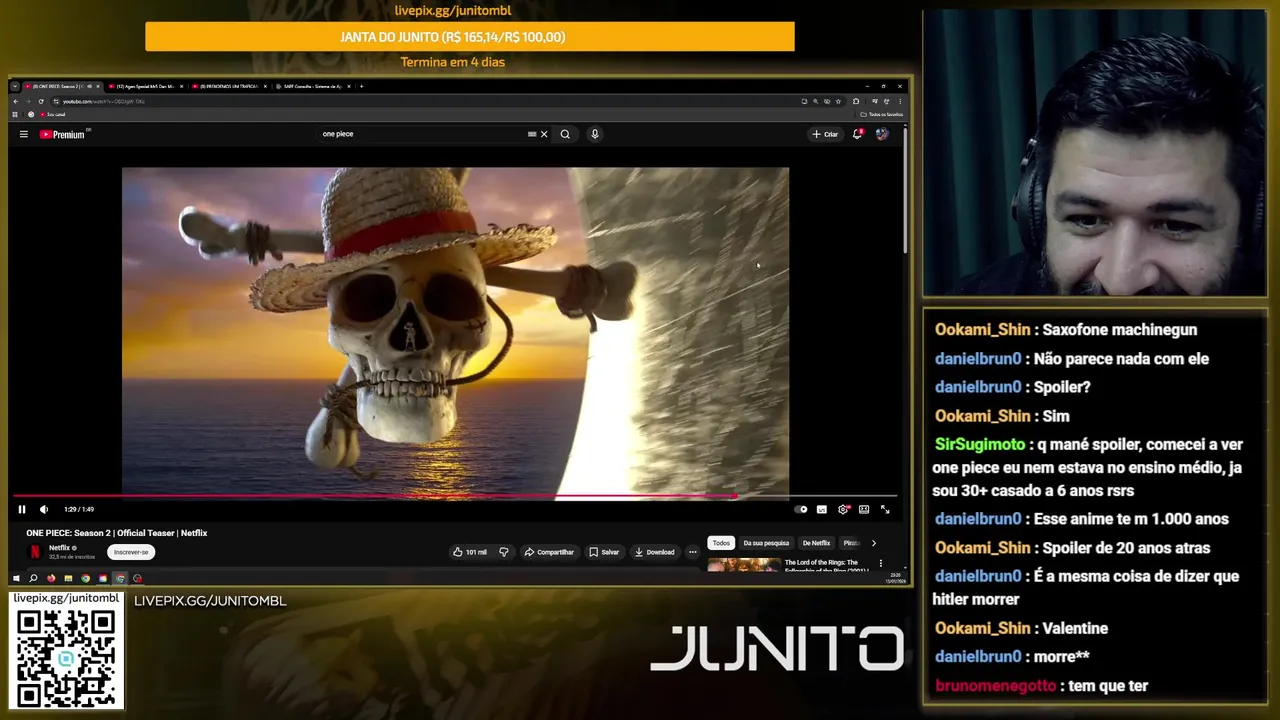The image size is (1280, 720).
Task: Reload the page with refresh icon
Action: [40, 101]
